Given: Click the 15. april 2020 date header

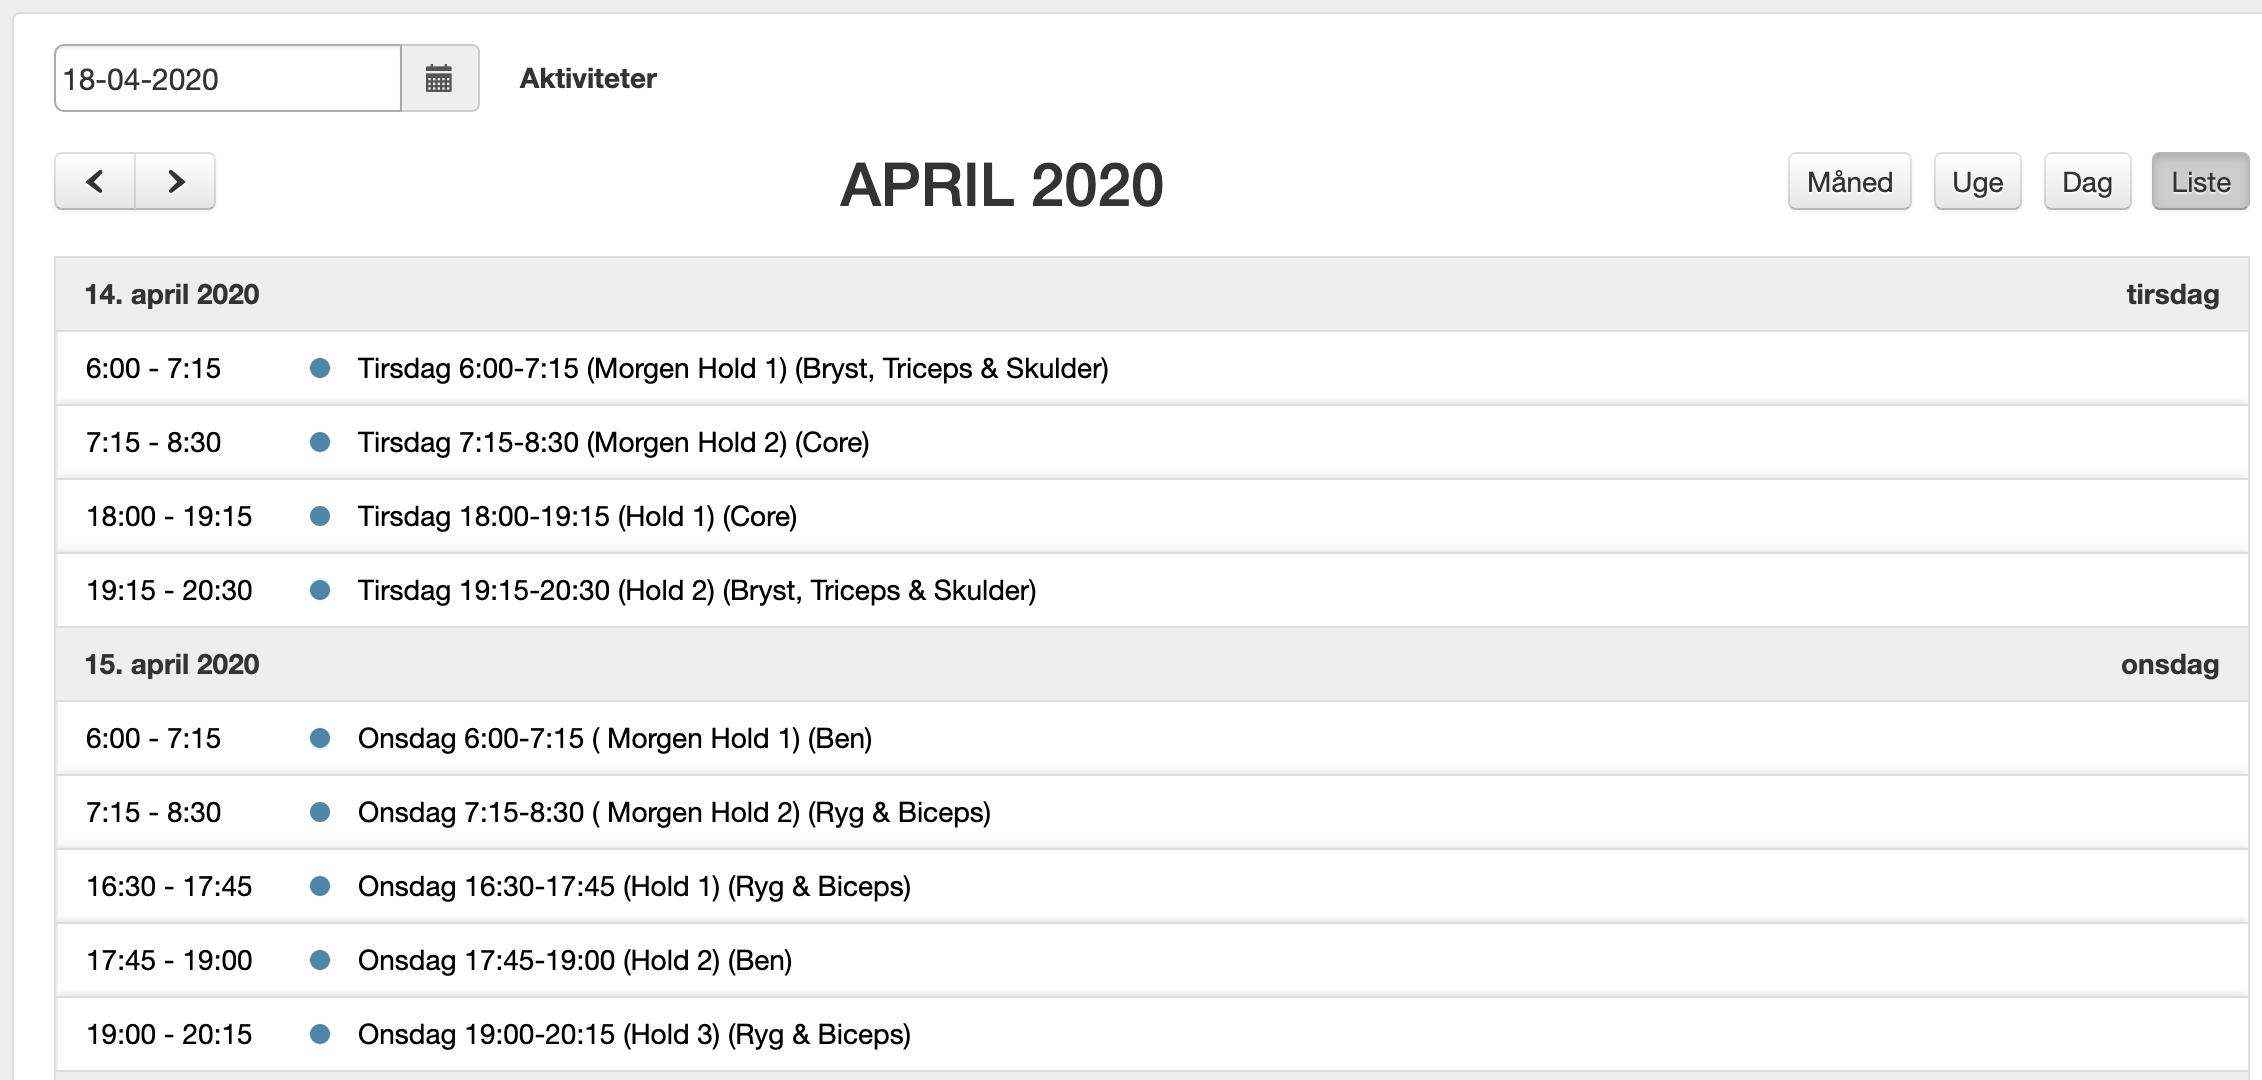Looking at the screenshot, I should [x=172, y=664].
